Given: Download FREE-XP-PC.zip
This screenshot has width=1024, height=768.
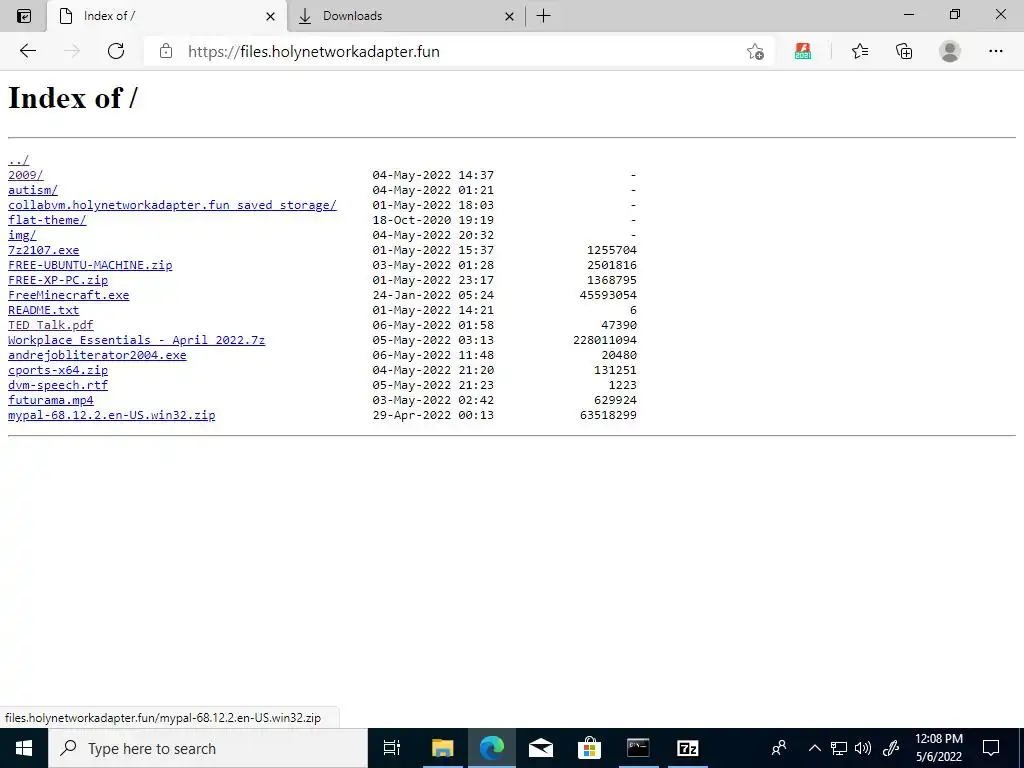Looking at the screenshot, I should click(x=58, y=280).
